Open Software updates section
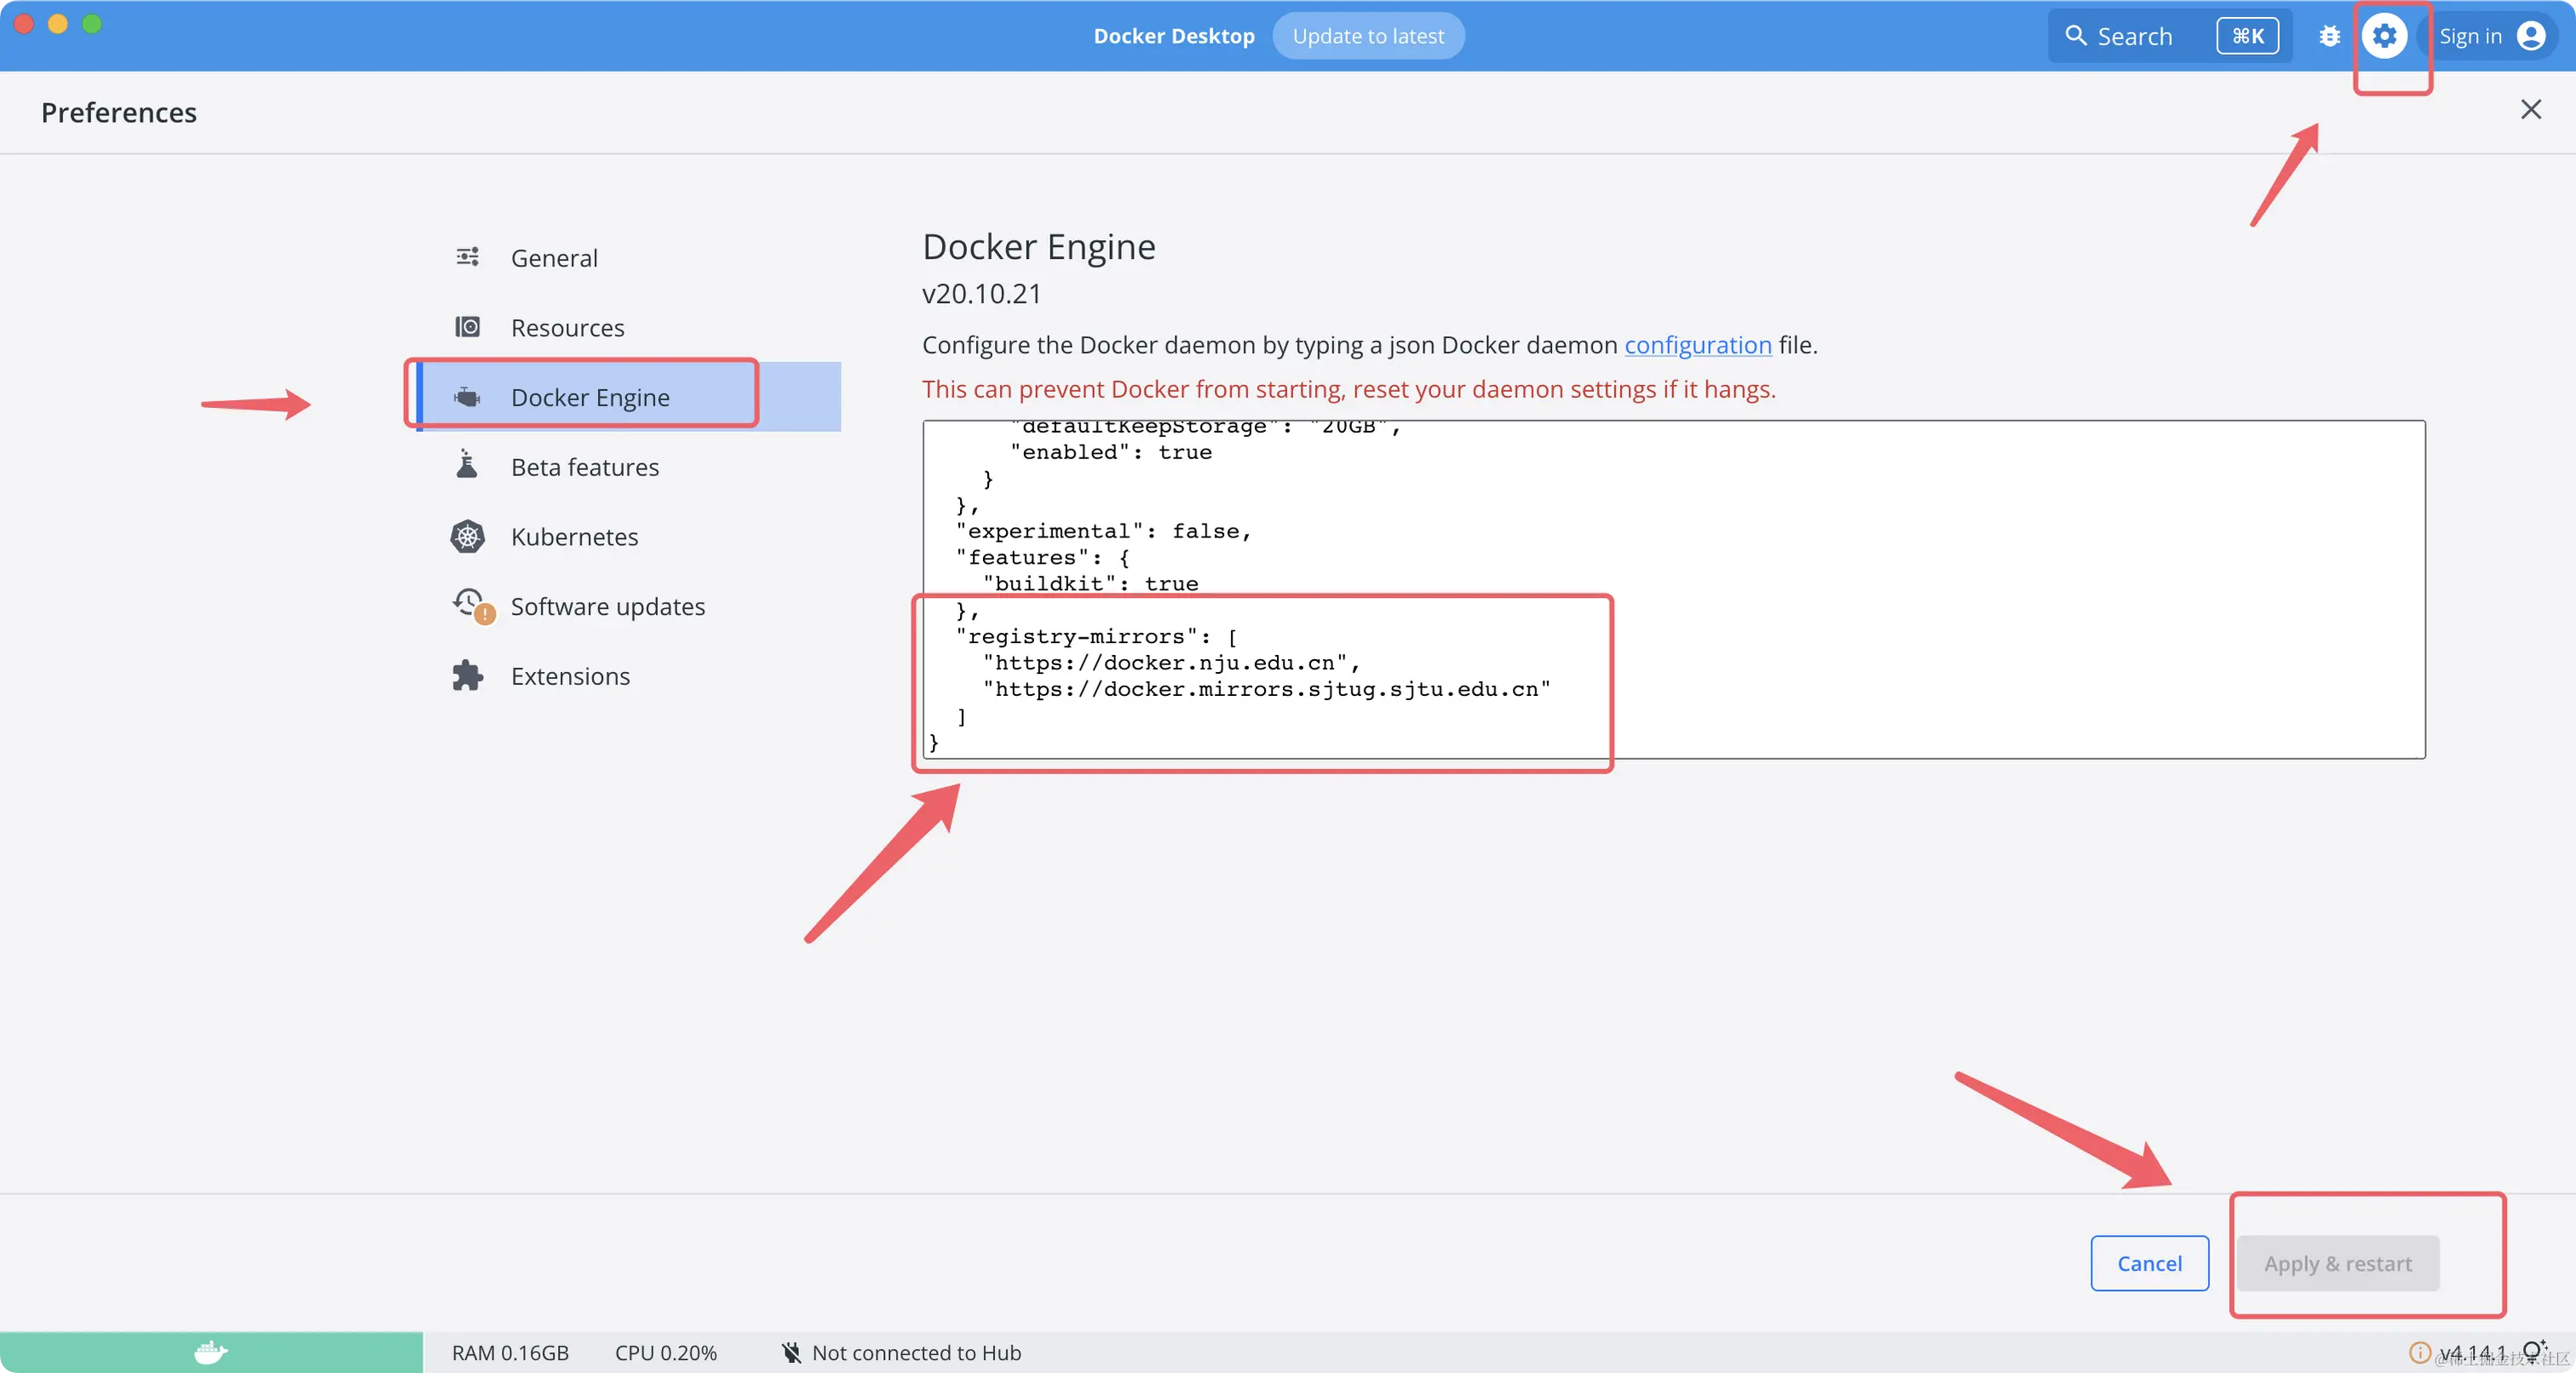The image size is (2576, 1373). tap(607, 606)
